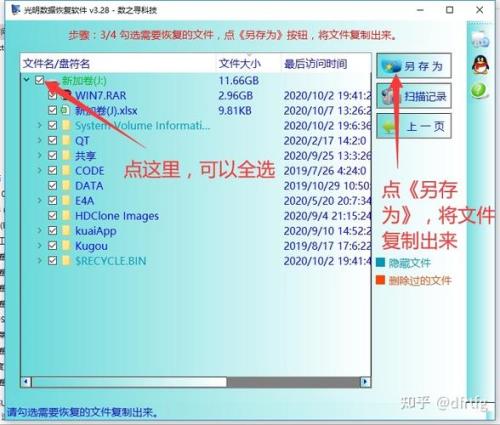
Task: Select the Kugou folder name
Action: pos(91,246)
